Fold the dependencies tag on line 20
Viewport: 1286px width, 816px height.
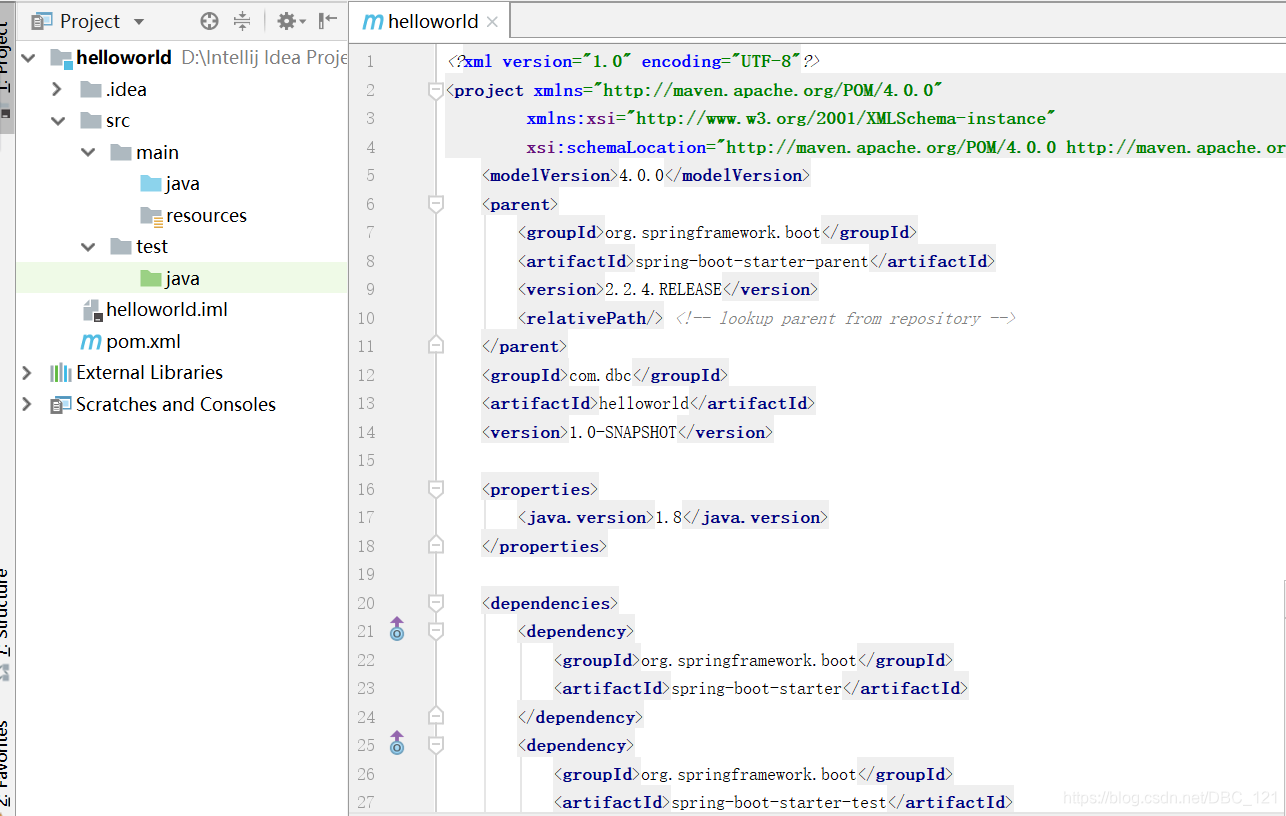click(435, 604)
